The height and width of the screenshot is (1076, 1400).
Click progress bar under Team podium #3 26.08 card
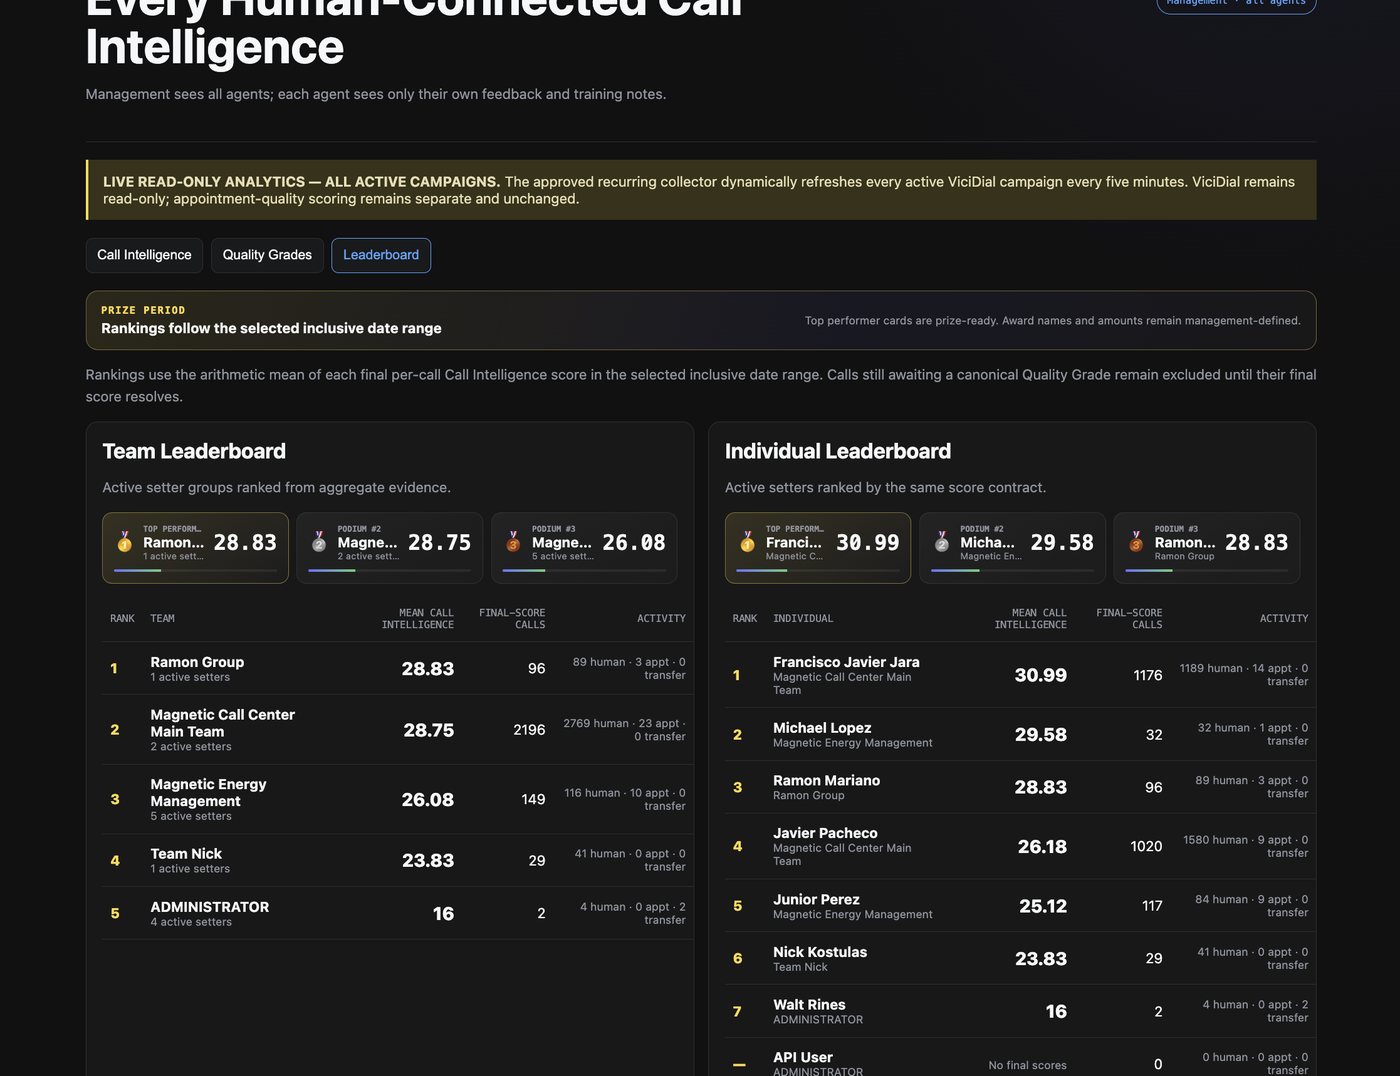(x=584, y=570)
